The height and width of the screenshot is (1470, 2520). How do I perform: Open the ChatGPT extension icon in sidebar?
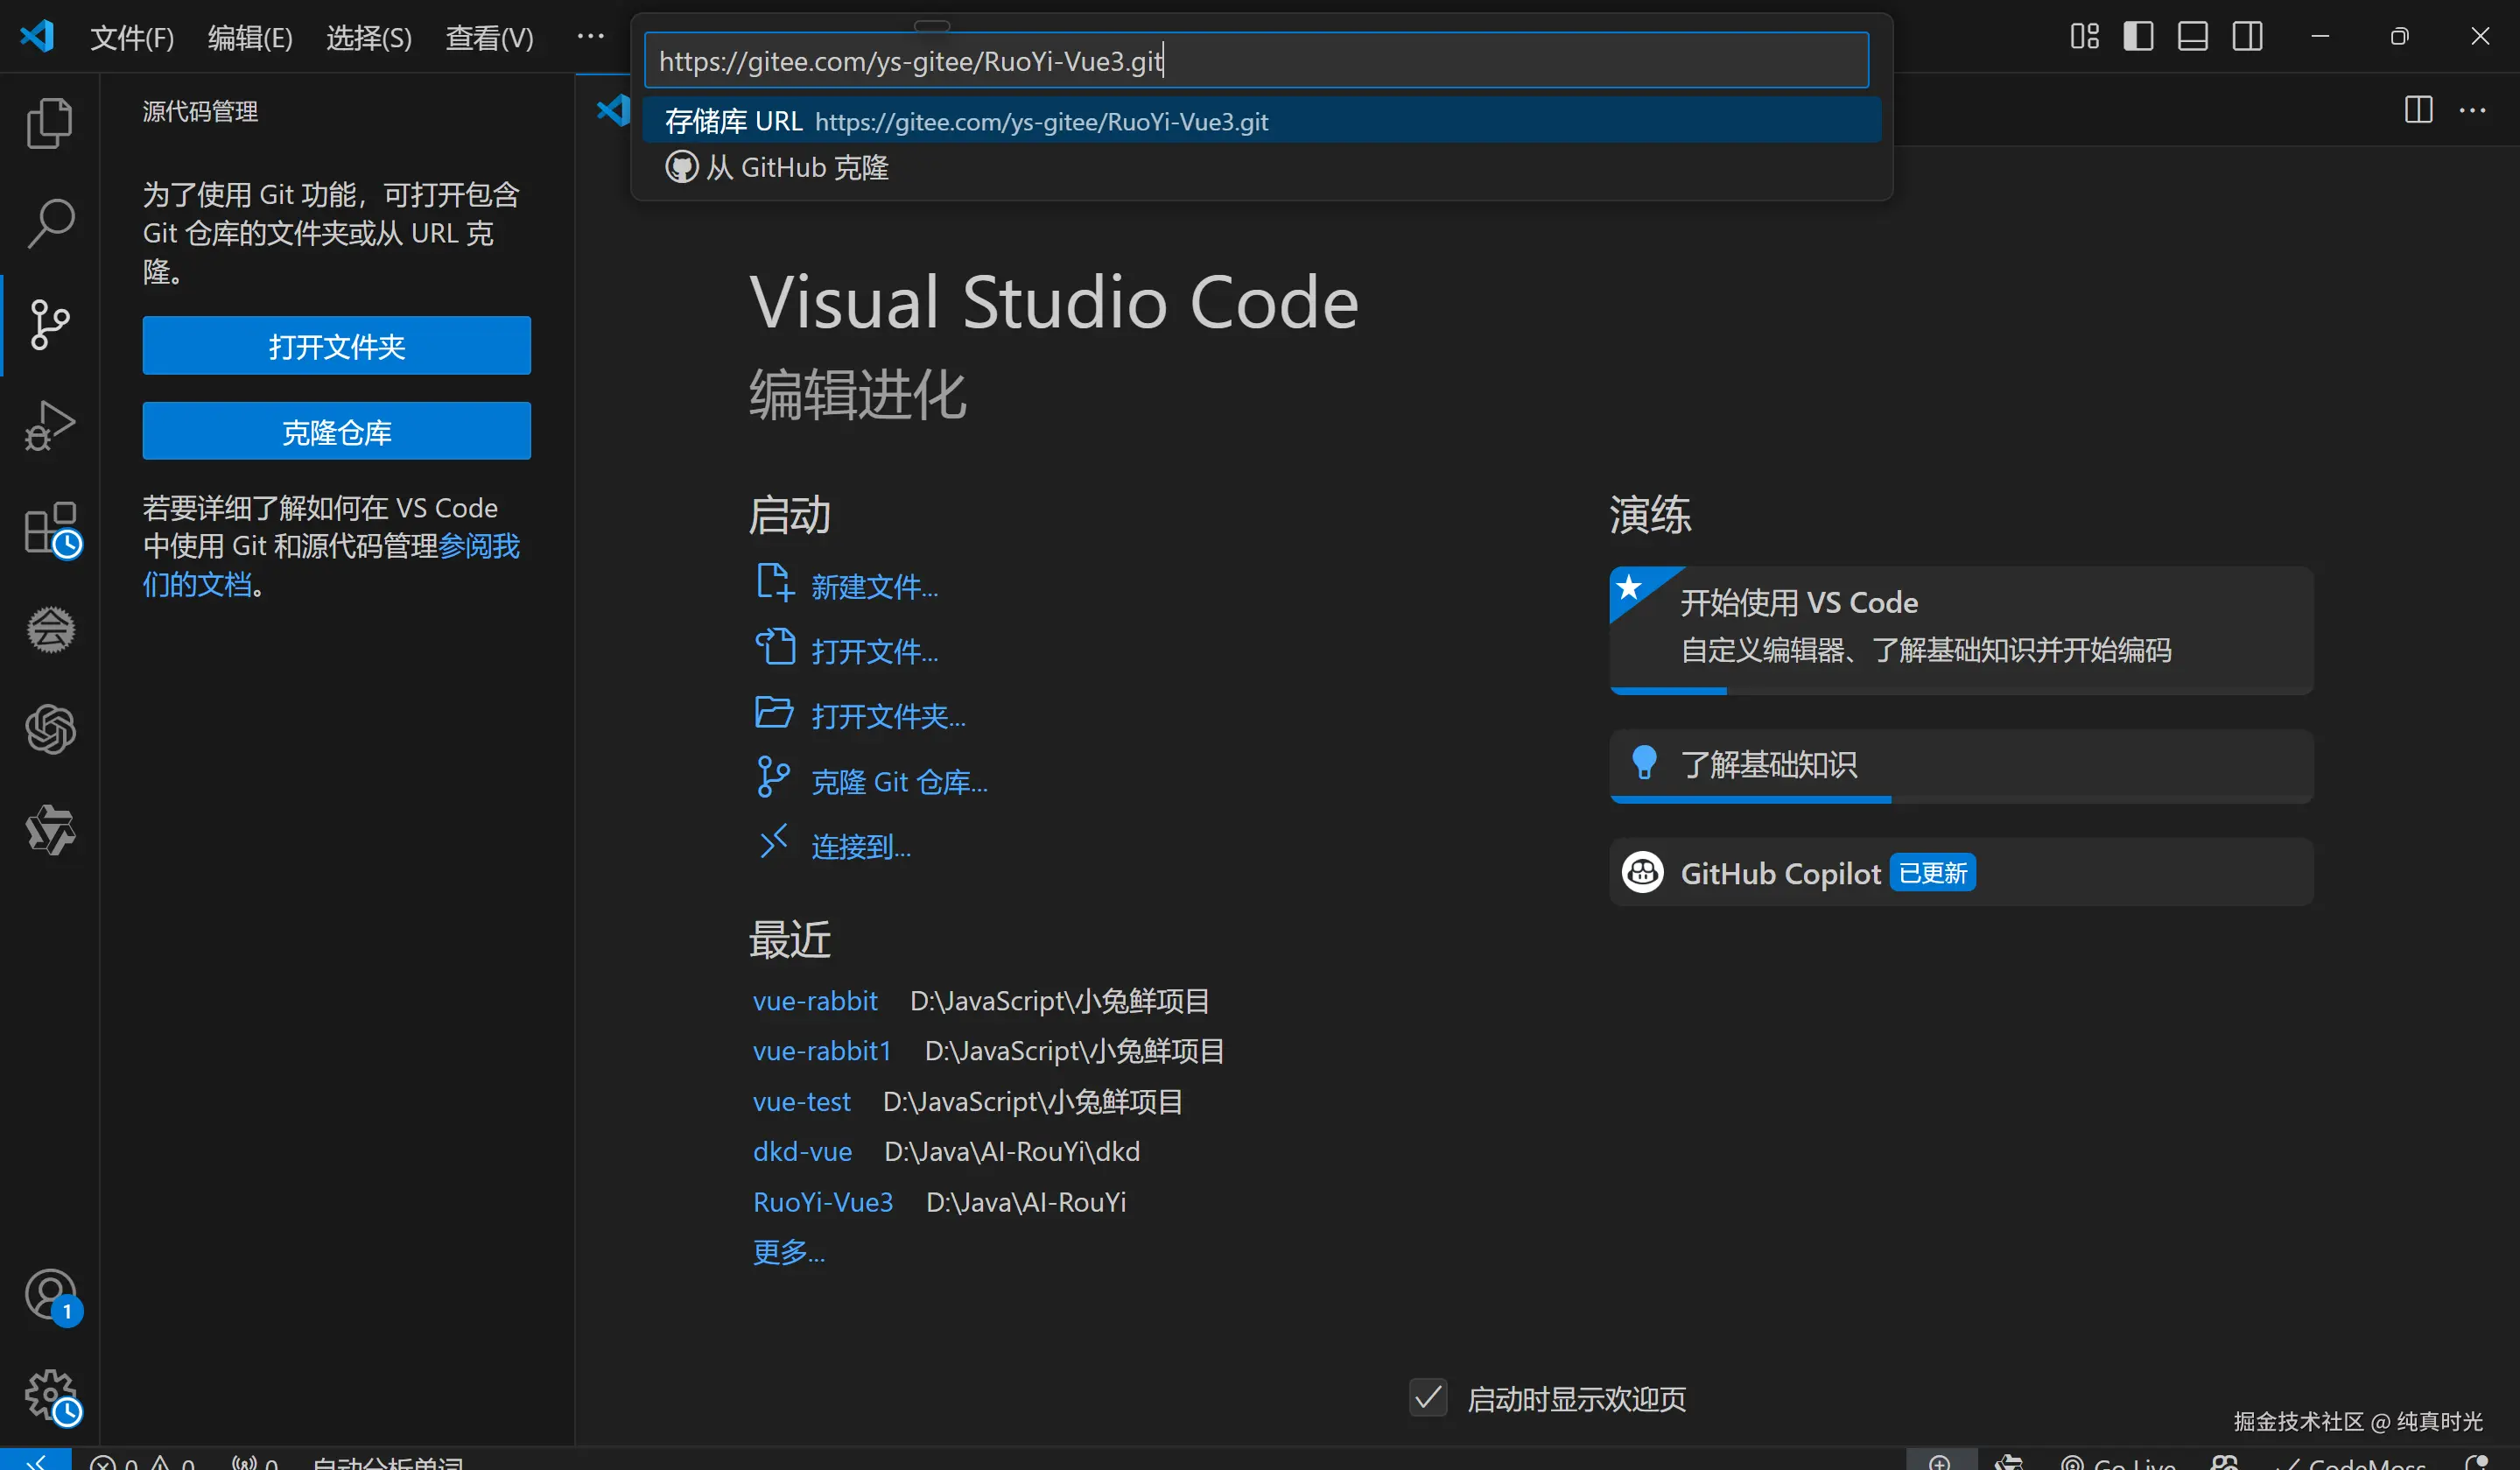tap(49, 729)
